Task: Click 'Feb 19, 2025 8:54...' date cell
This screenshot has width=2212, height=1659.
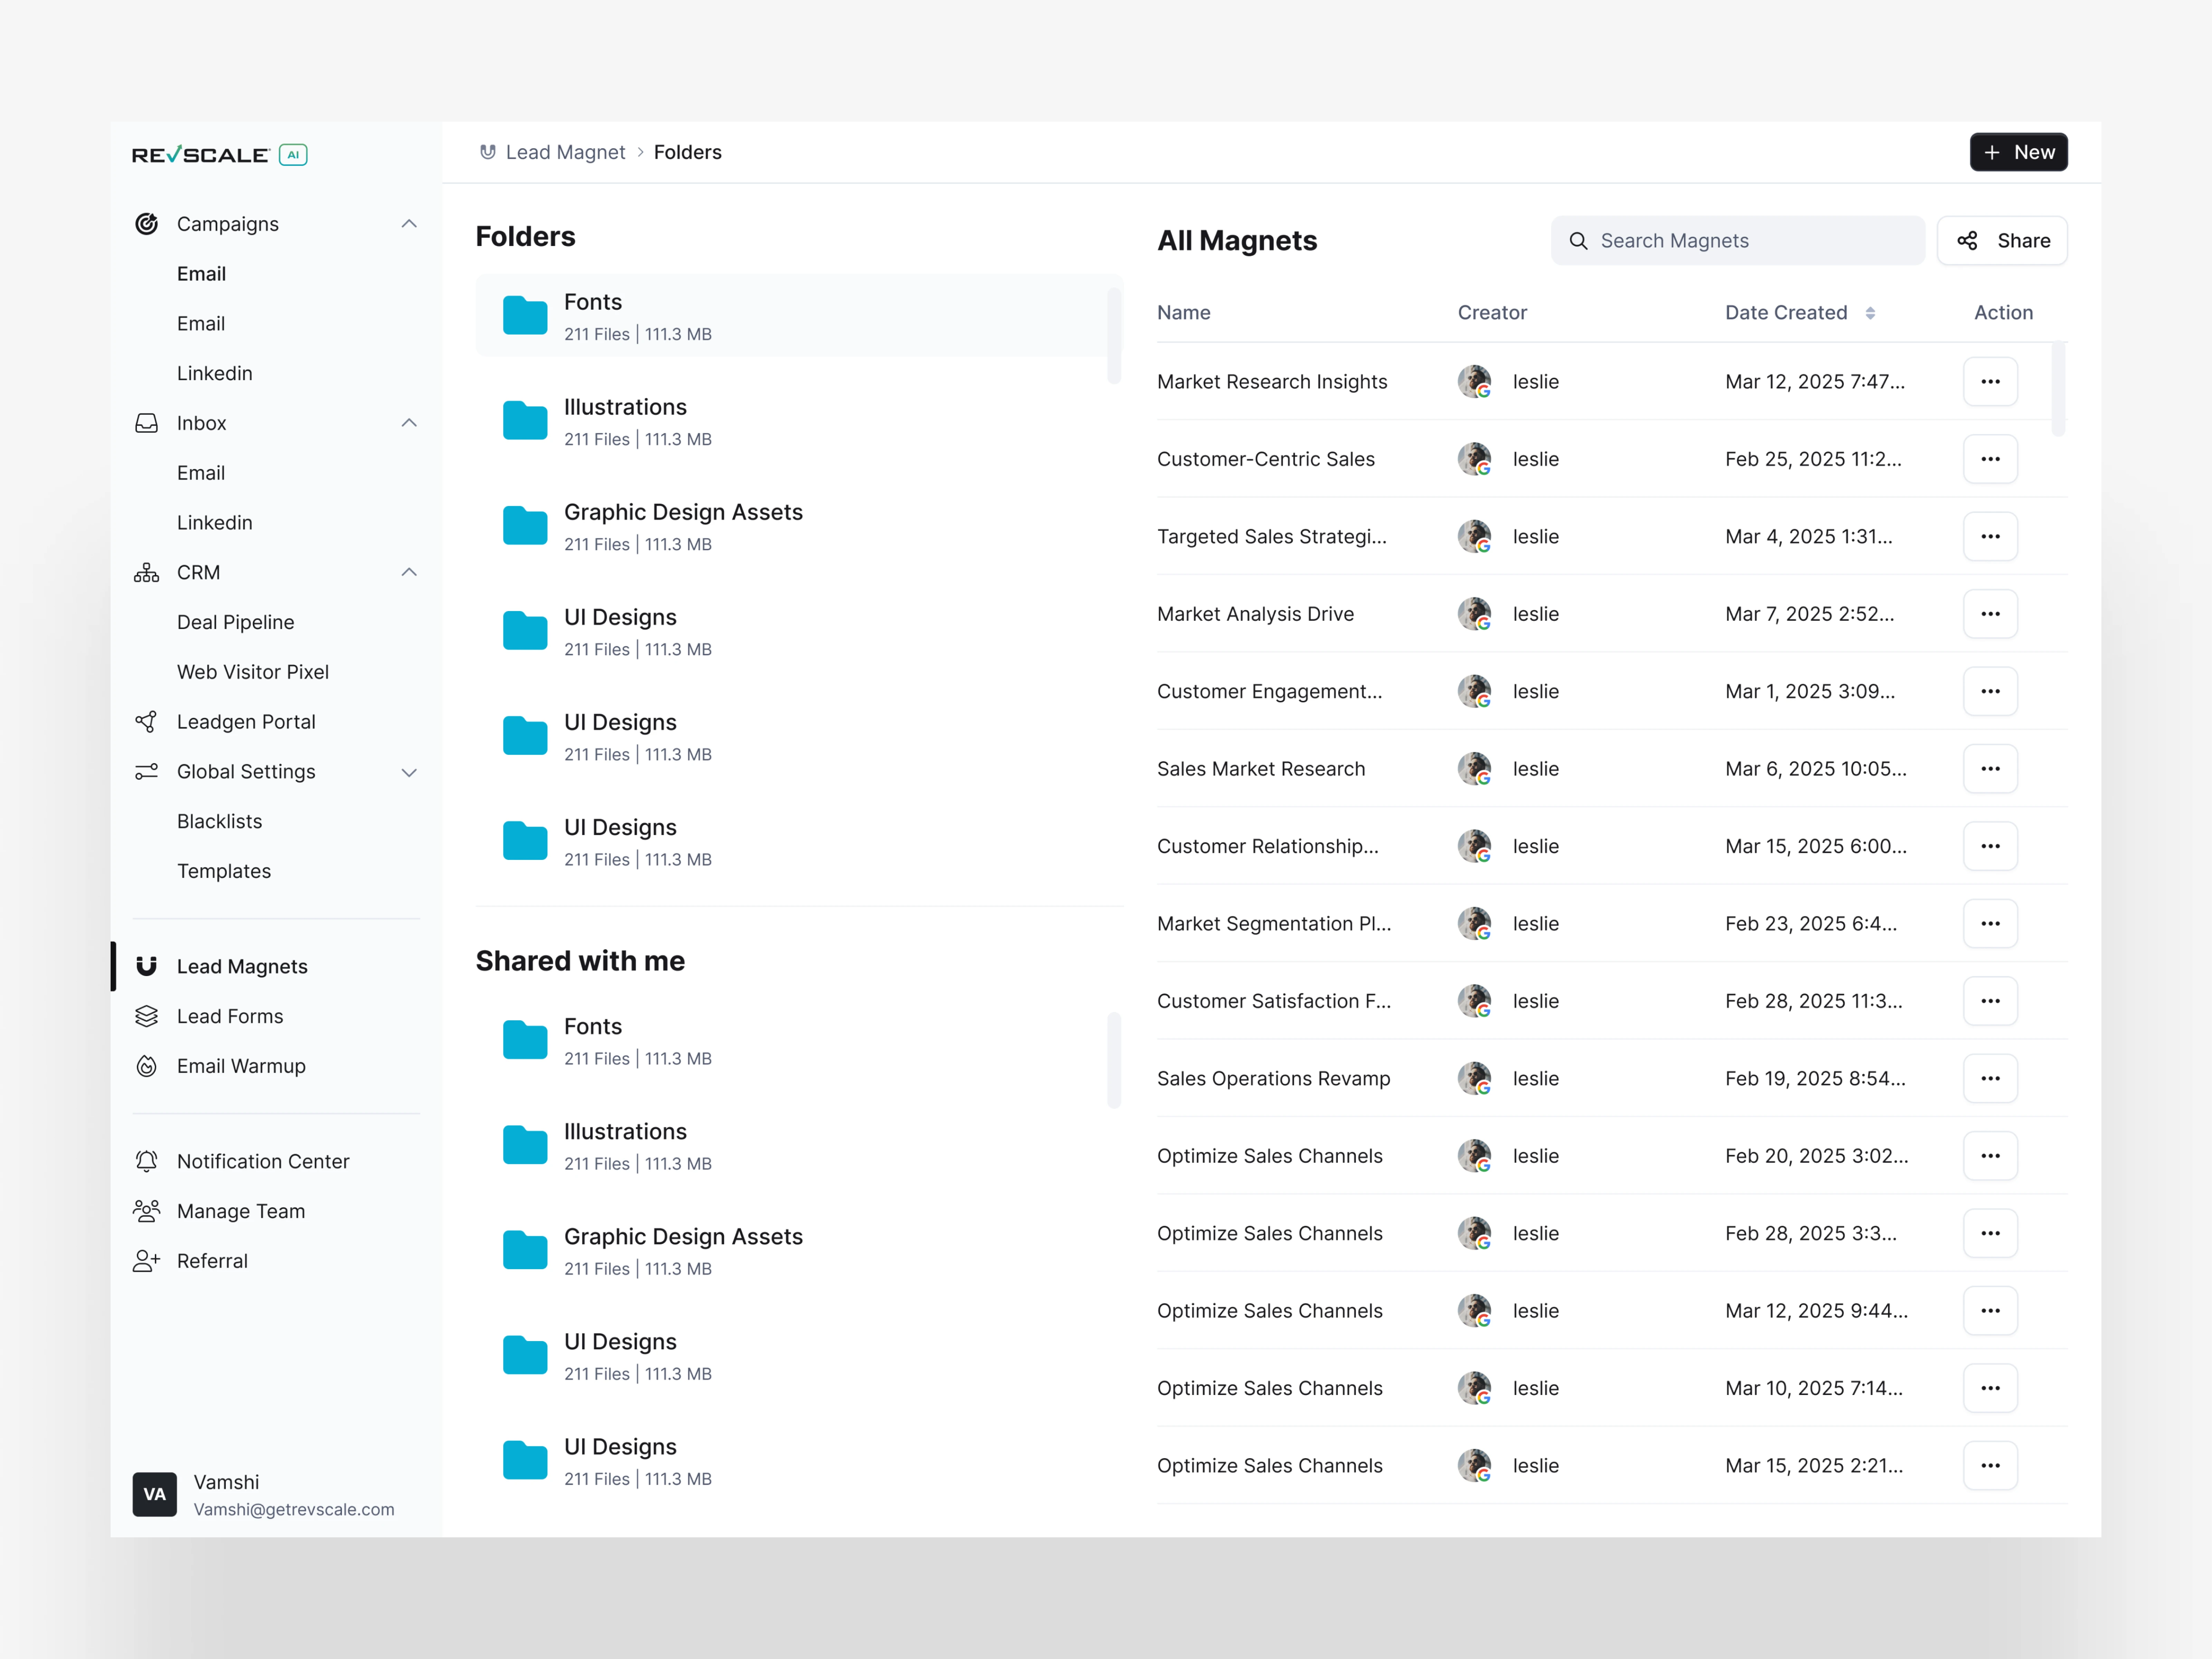Action: pos(1815,1079)
